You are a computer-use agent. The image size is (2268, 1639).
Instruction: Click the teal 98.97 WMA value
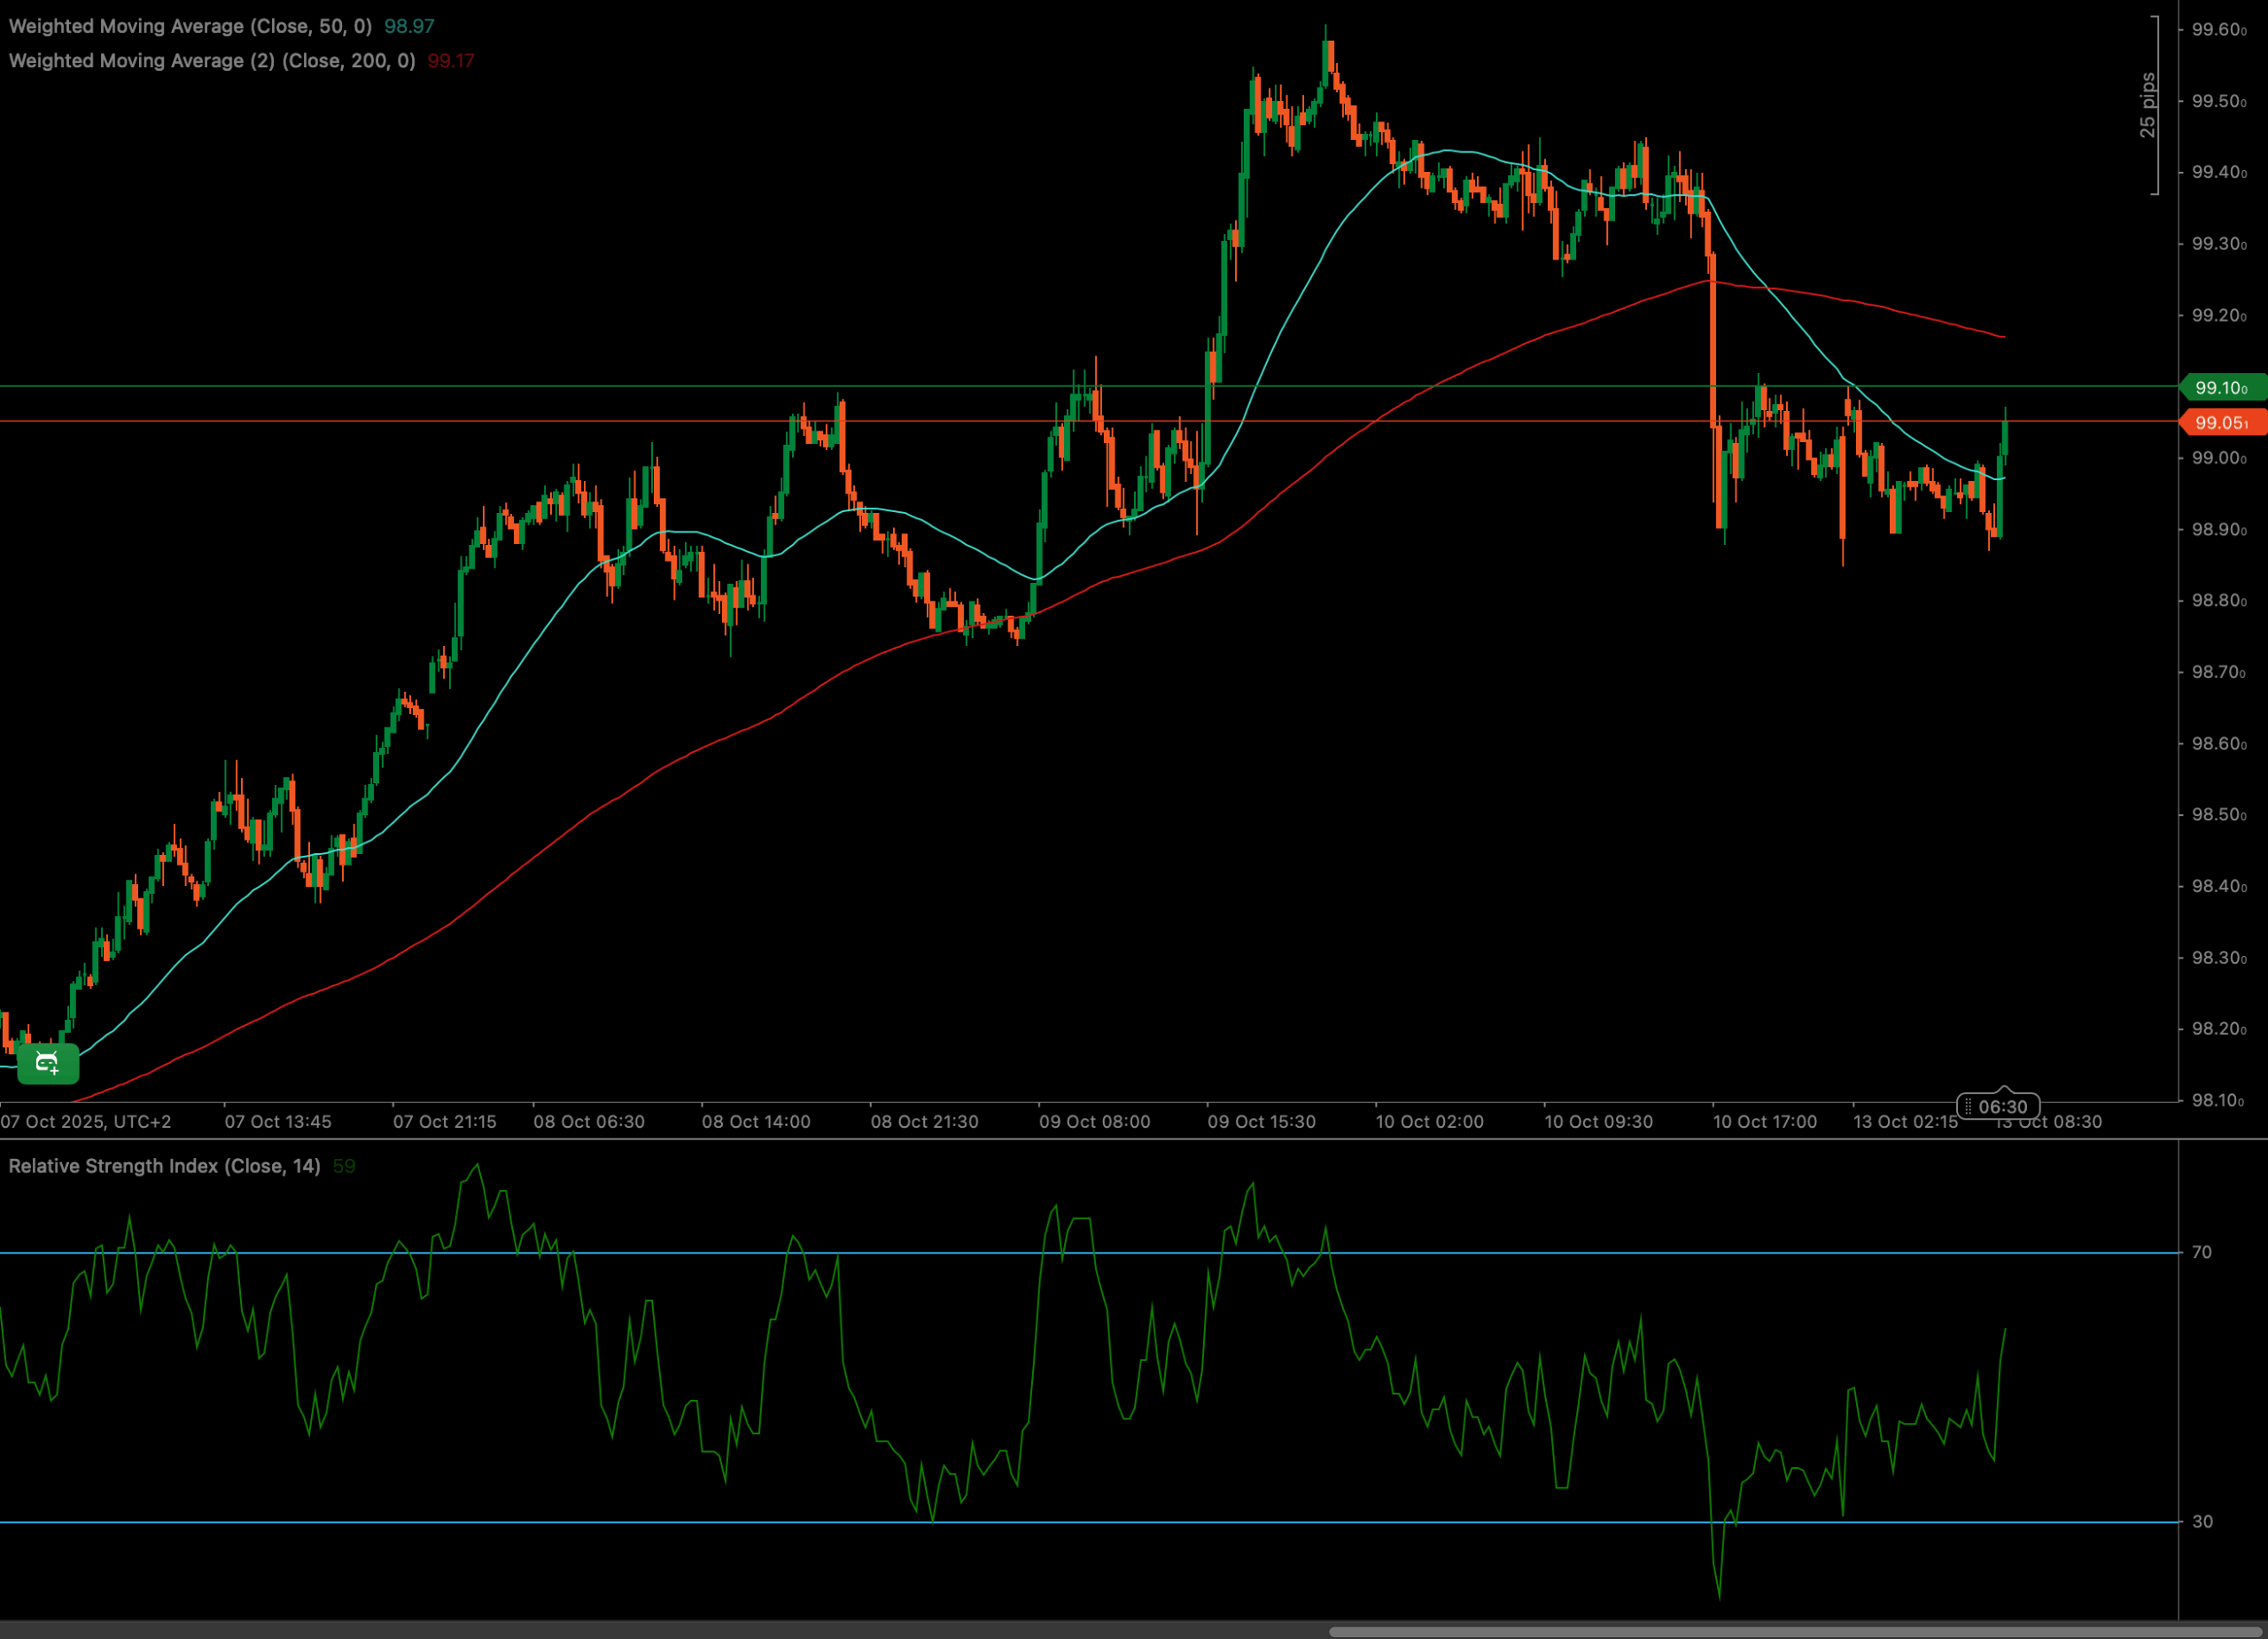(x=409, y=26)
